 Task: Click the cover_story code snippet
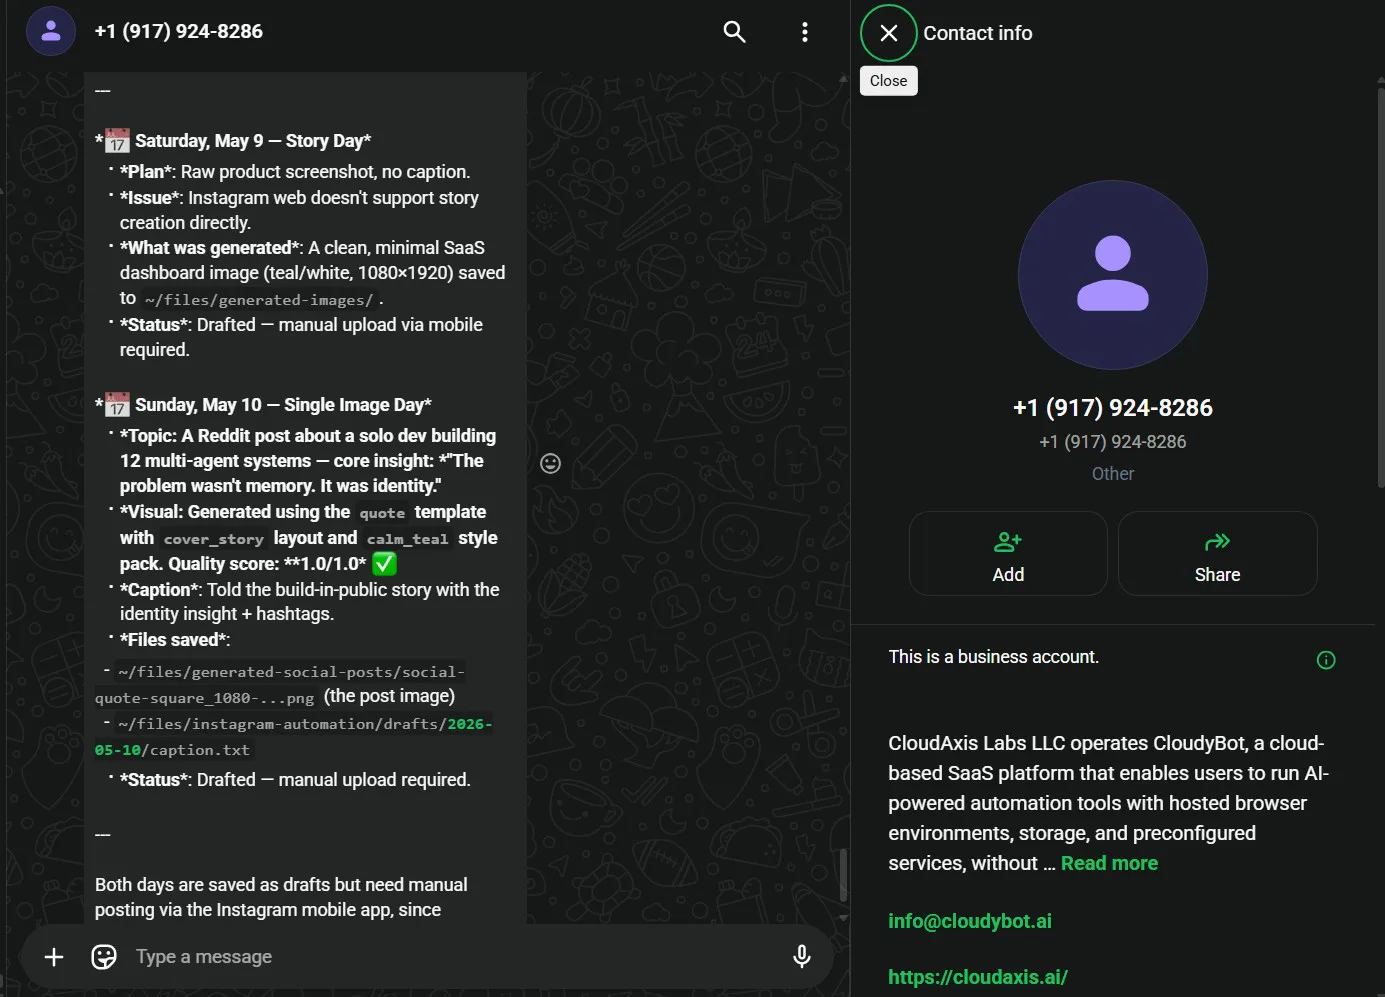pyautogui.click(x=214, y=539)
